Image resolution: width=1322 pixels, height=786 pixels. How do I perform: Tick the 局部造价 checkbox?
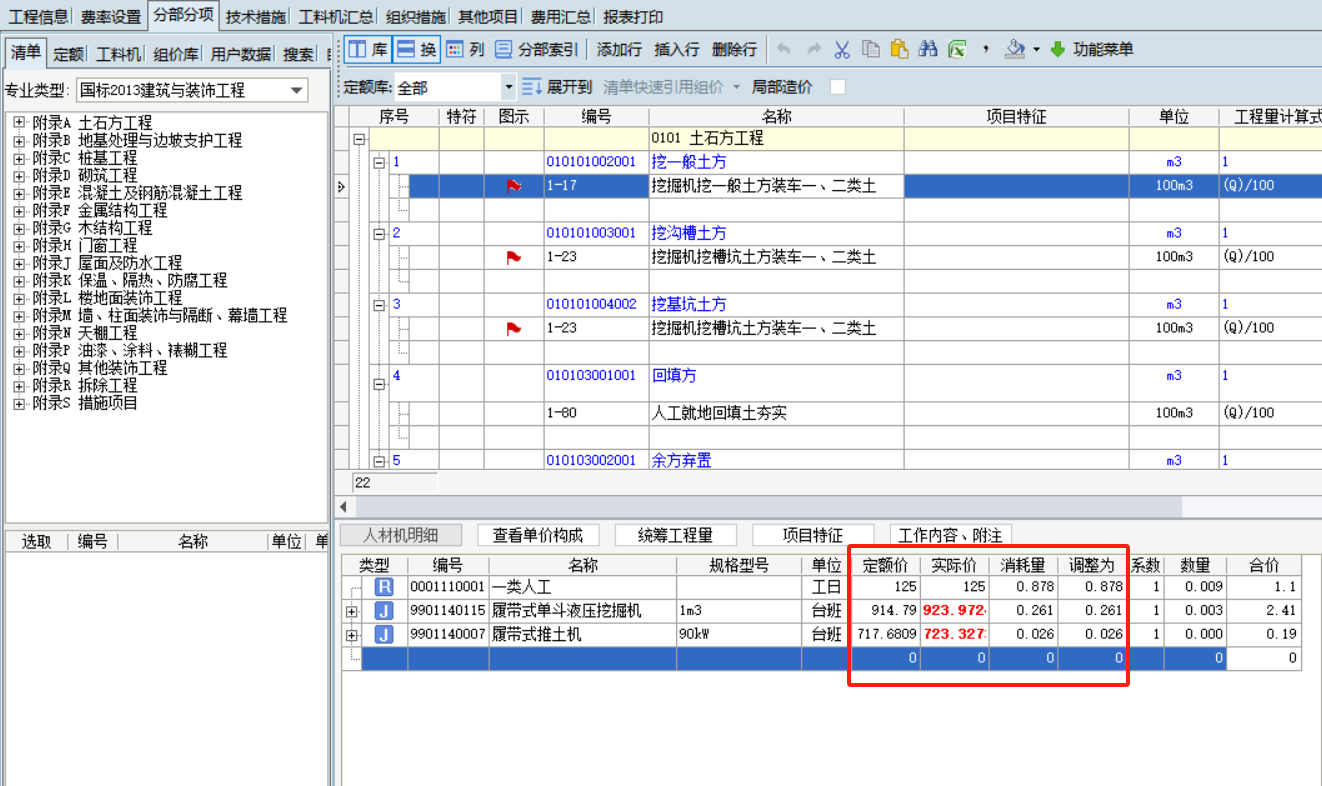838,87
